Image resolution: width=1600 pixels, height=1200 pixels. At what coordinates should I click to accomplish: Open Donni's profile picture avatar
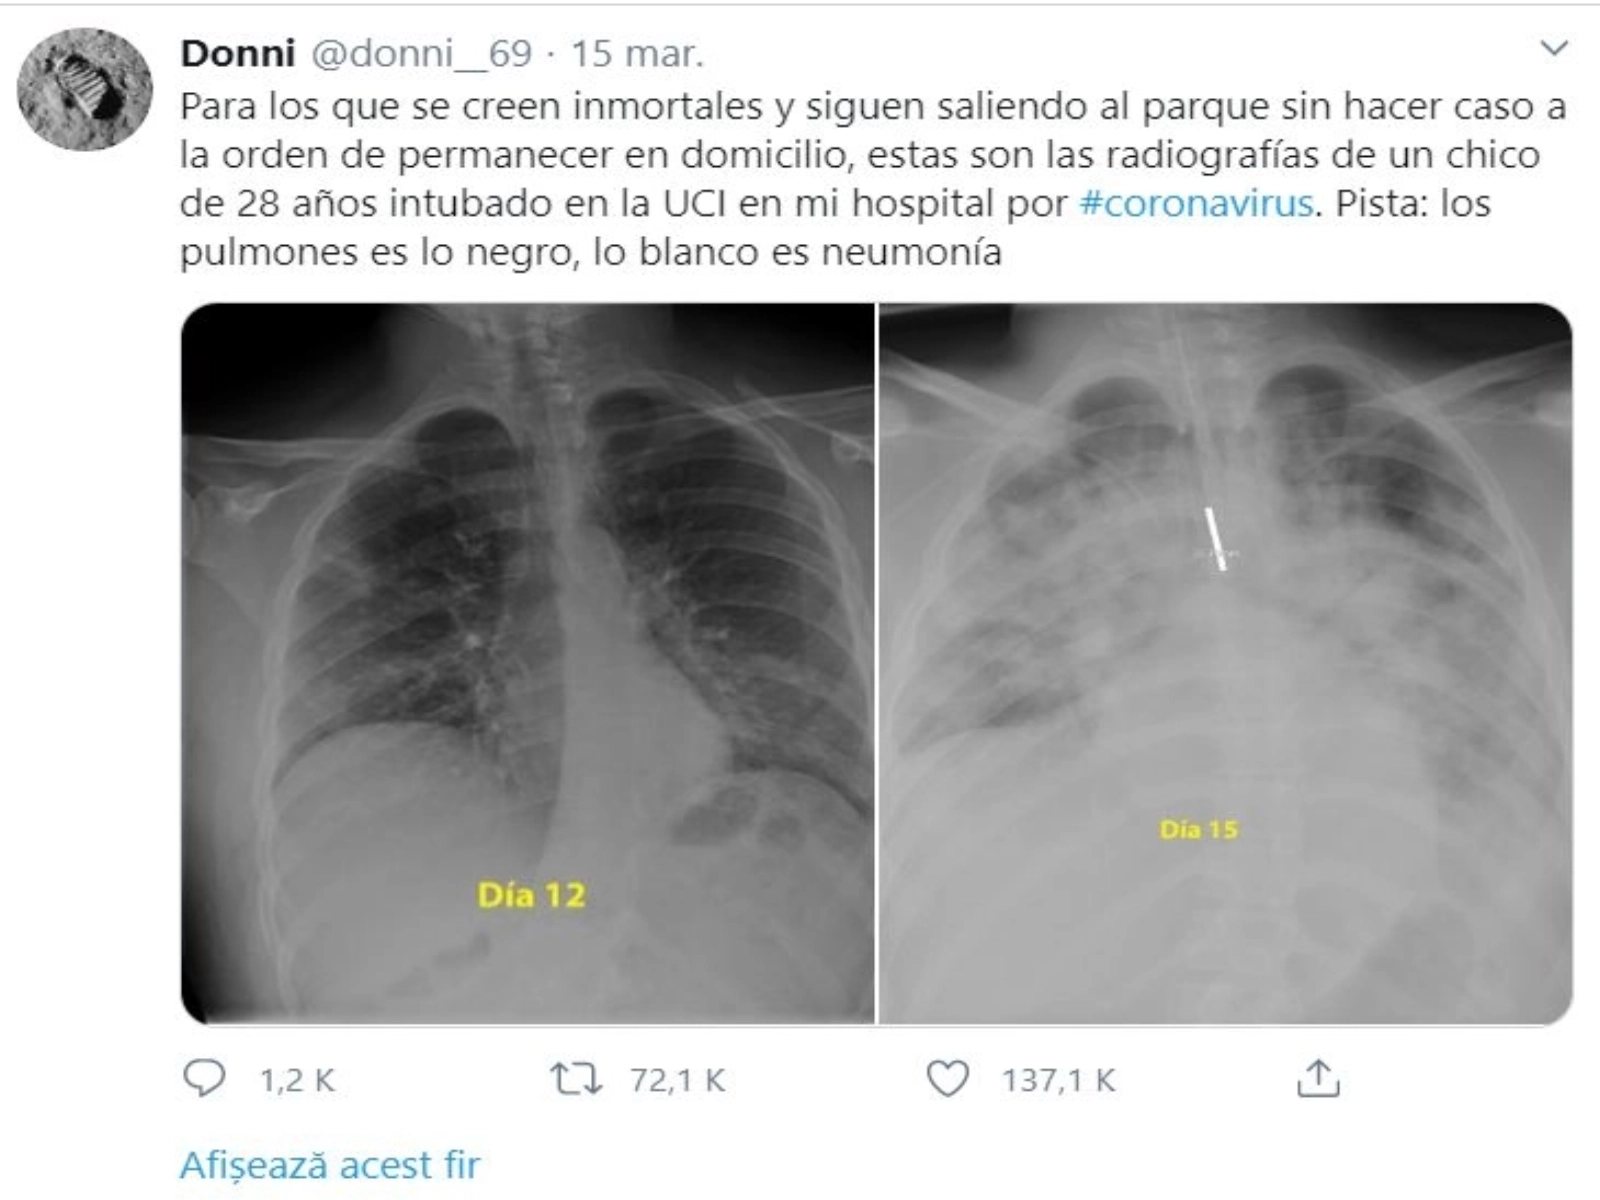pos(85,89)
